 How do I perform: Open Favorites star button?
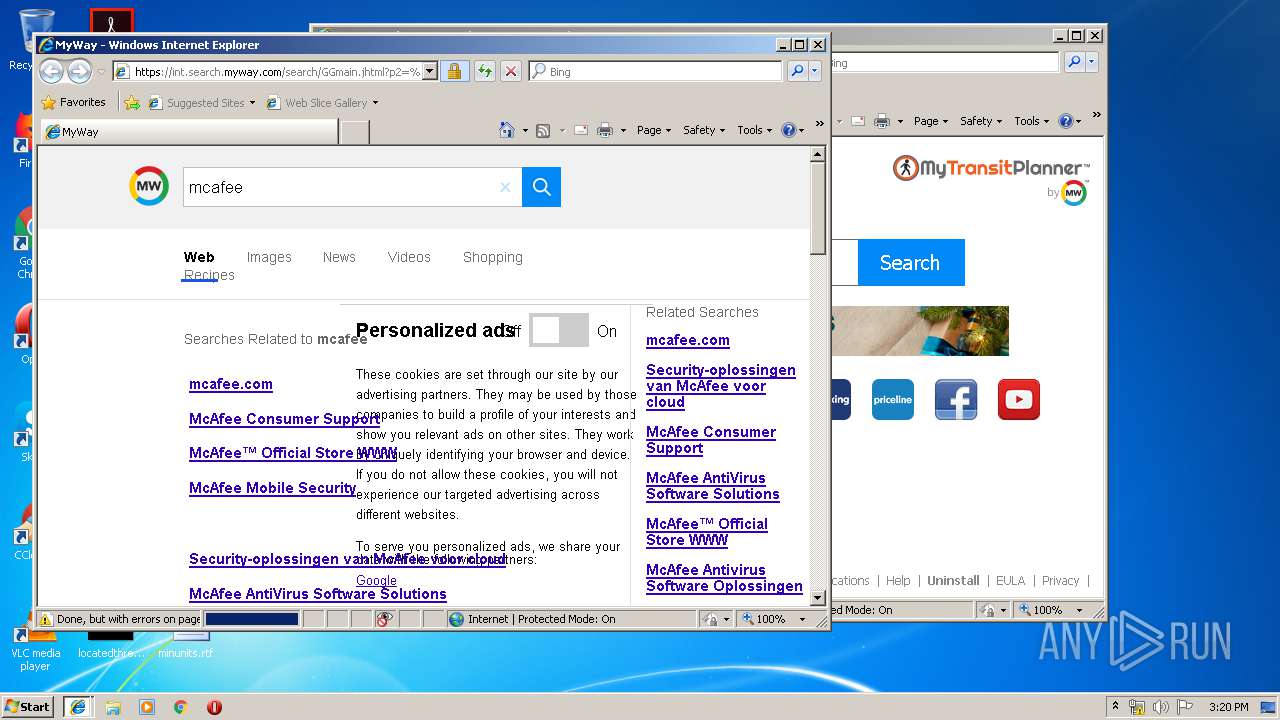click(x=73, y=102)
